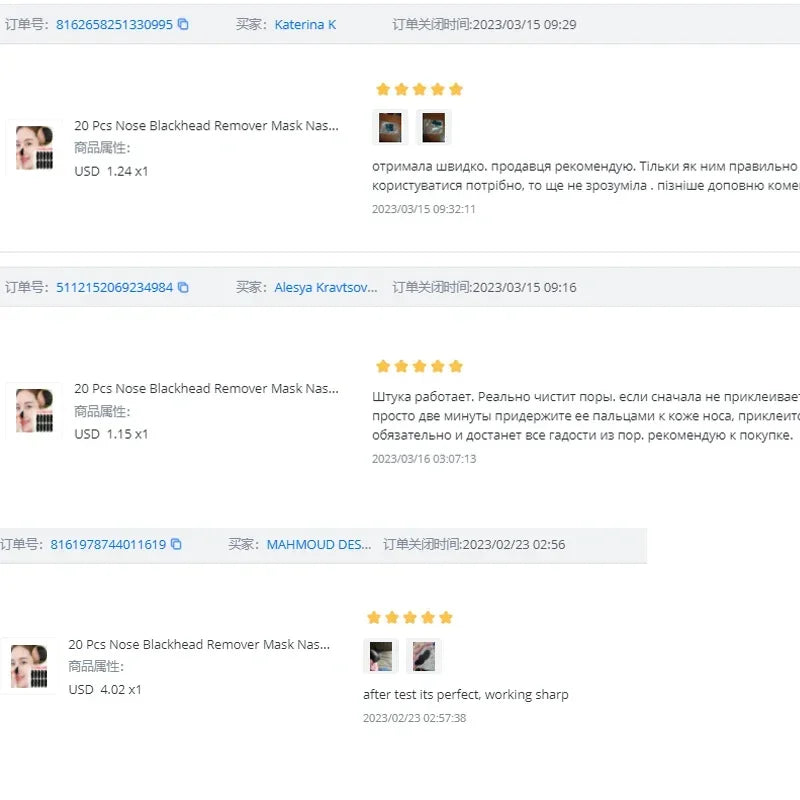
Task: Click product thumbnail in Alesya order
Action: pos(35,410)
